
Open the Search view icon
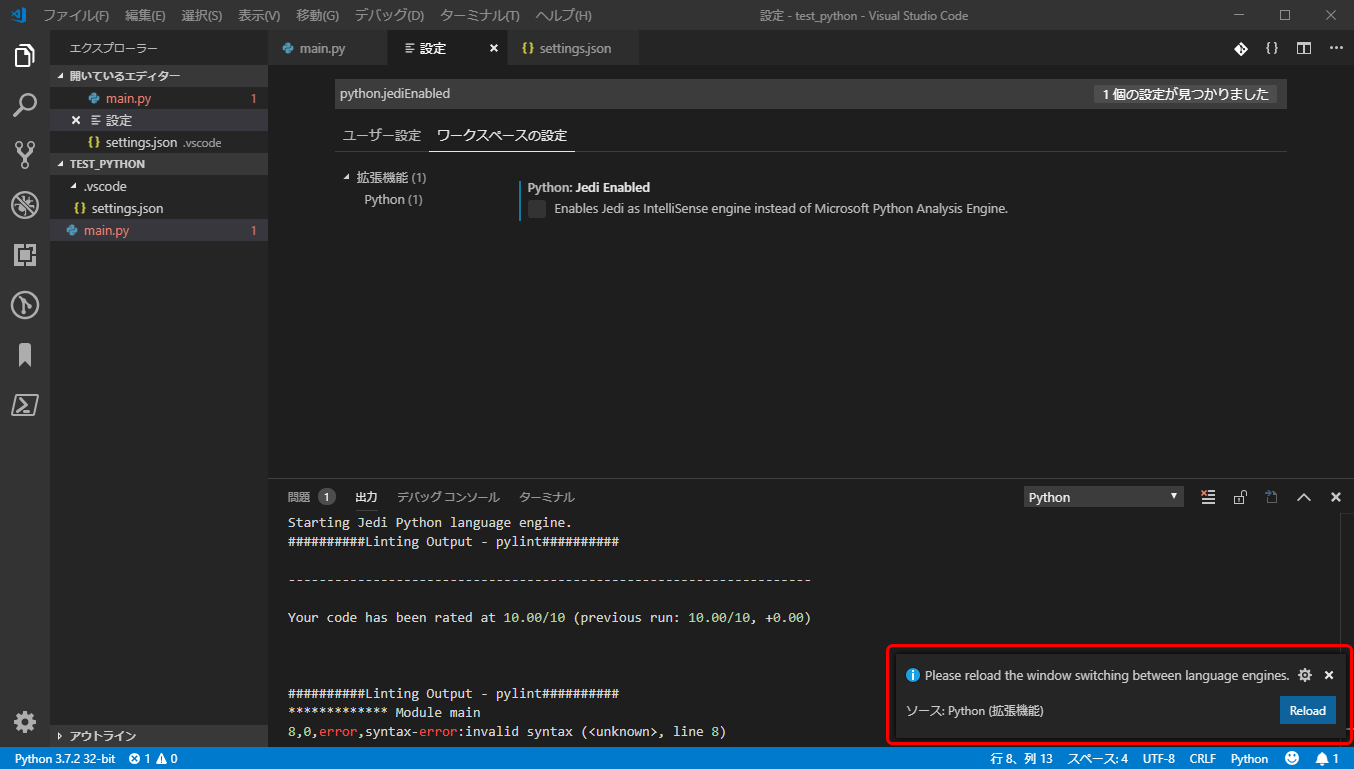[x=24, y=105]
